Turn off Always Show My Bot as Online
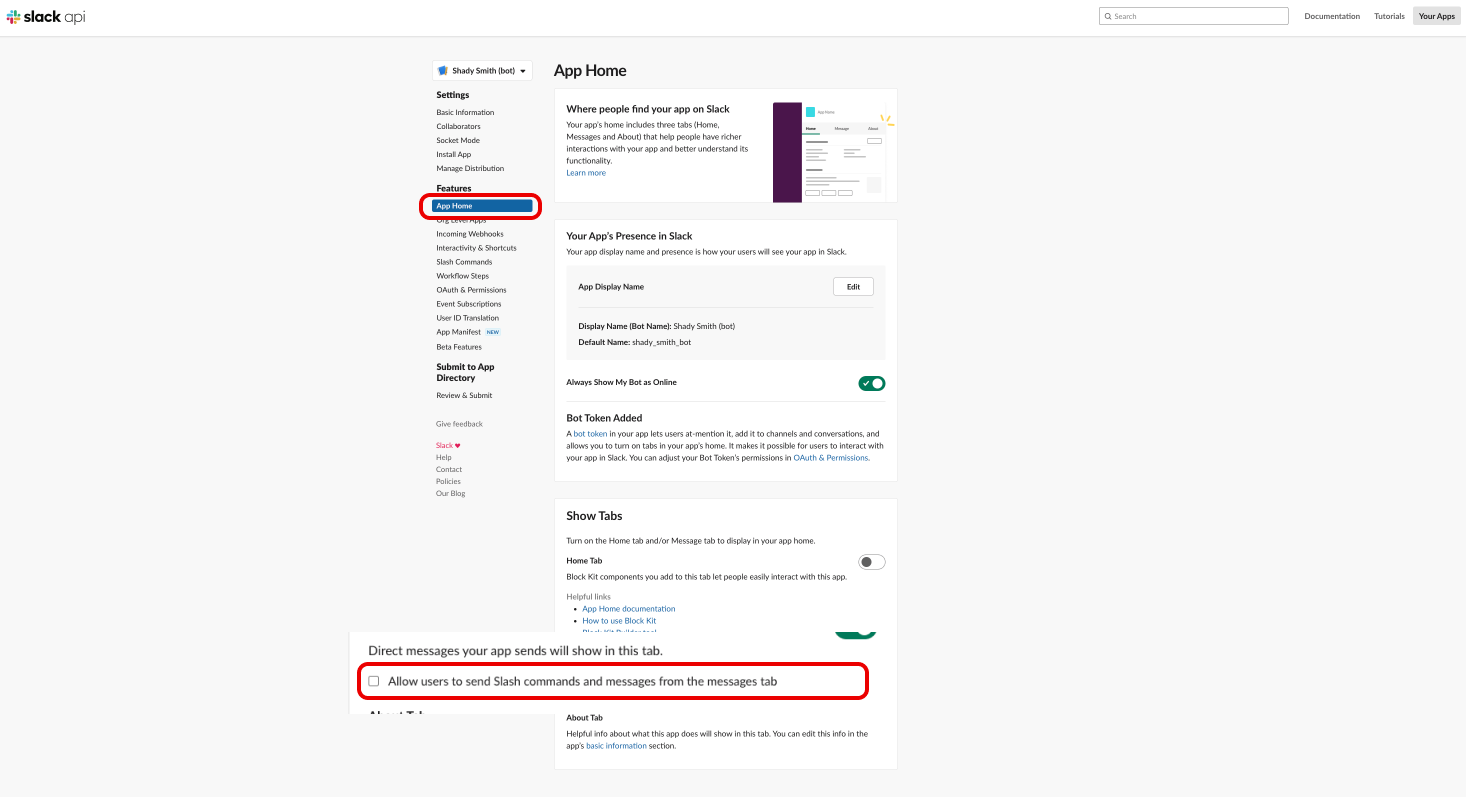The width and height of the screenshot is (1466, 797). tap(871, 383)
